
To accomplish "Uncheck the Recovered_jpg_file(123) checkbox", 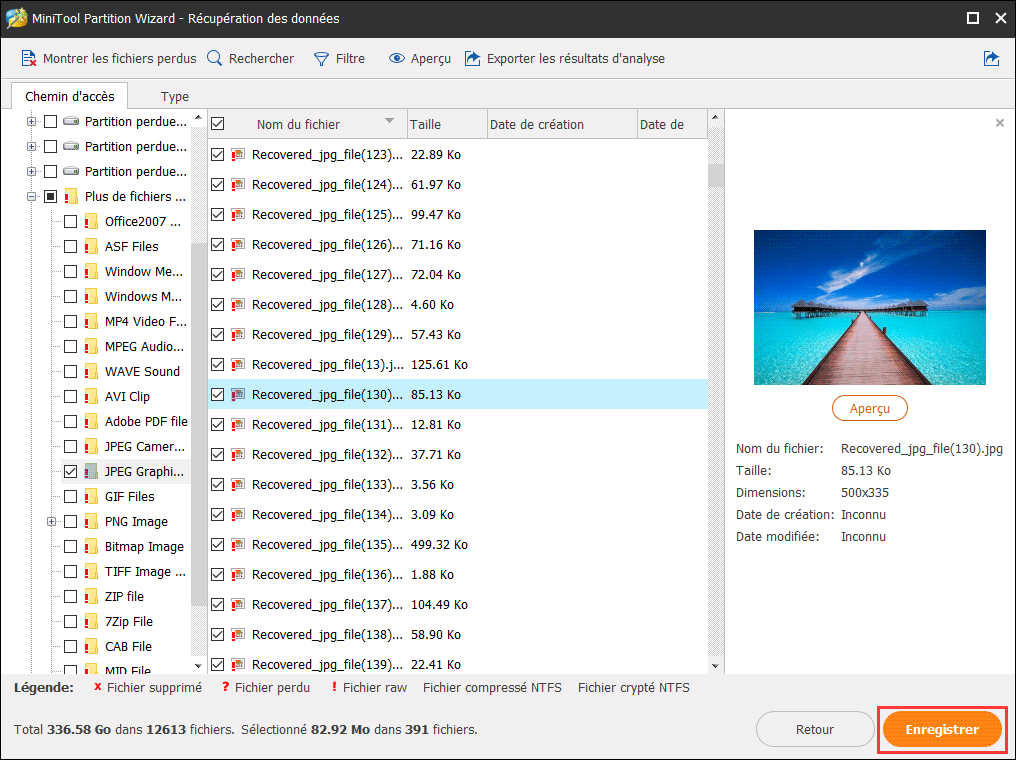I will coord(217,155).
